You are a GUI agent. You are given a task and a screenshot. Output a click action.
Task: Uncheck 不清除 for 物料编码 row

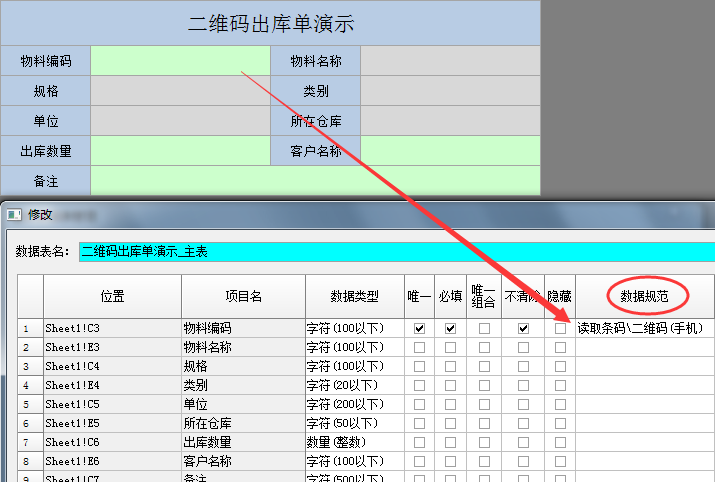click(x=523, y=328)
